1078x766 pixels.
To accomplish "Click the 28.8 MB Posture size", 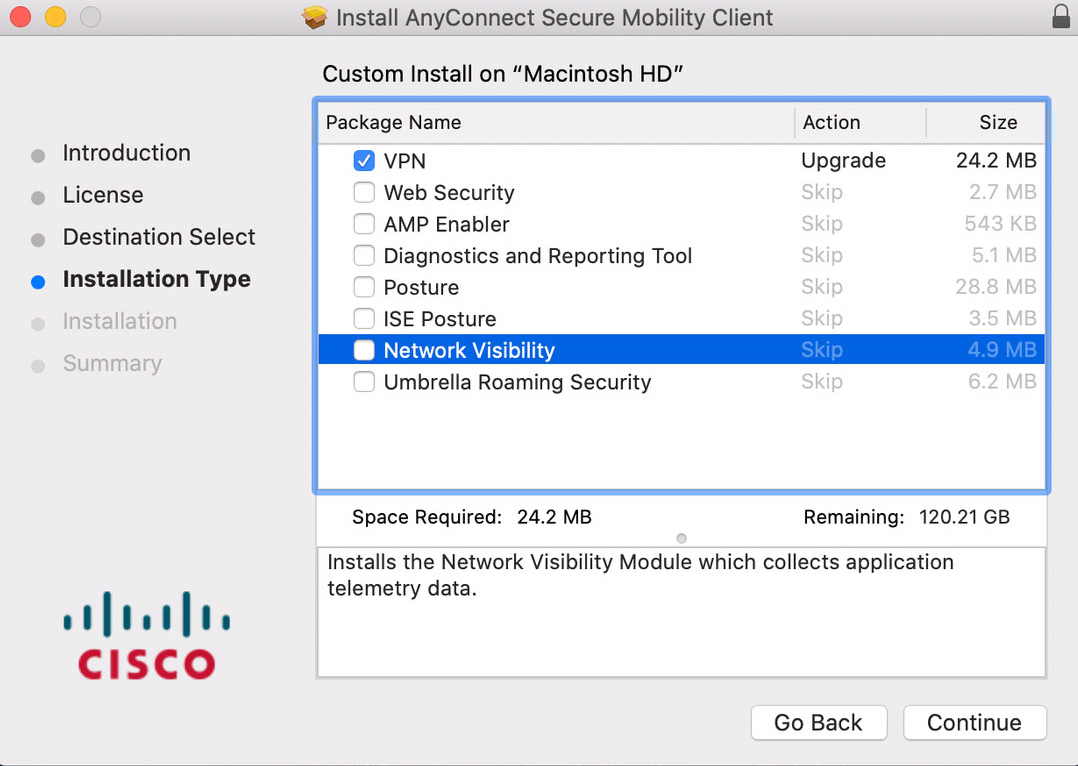I will (x=996, y=287).
